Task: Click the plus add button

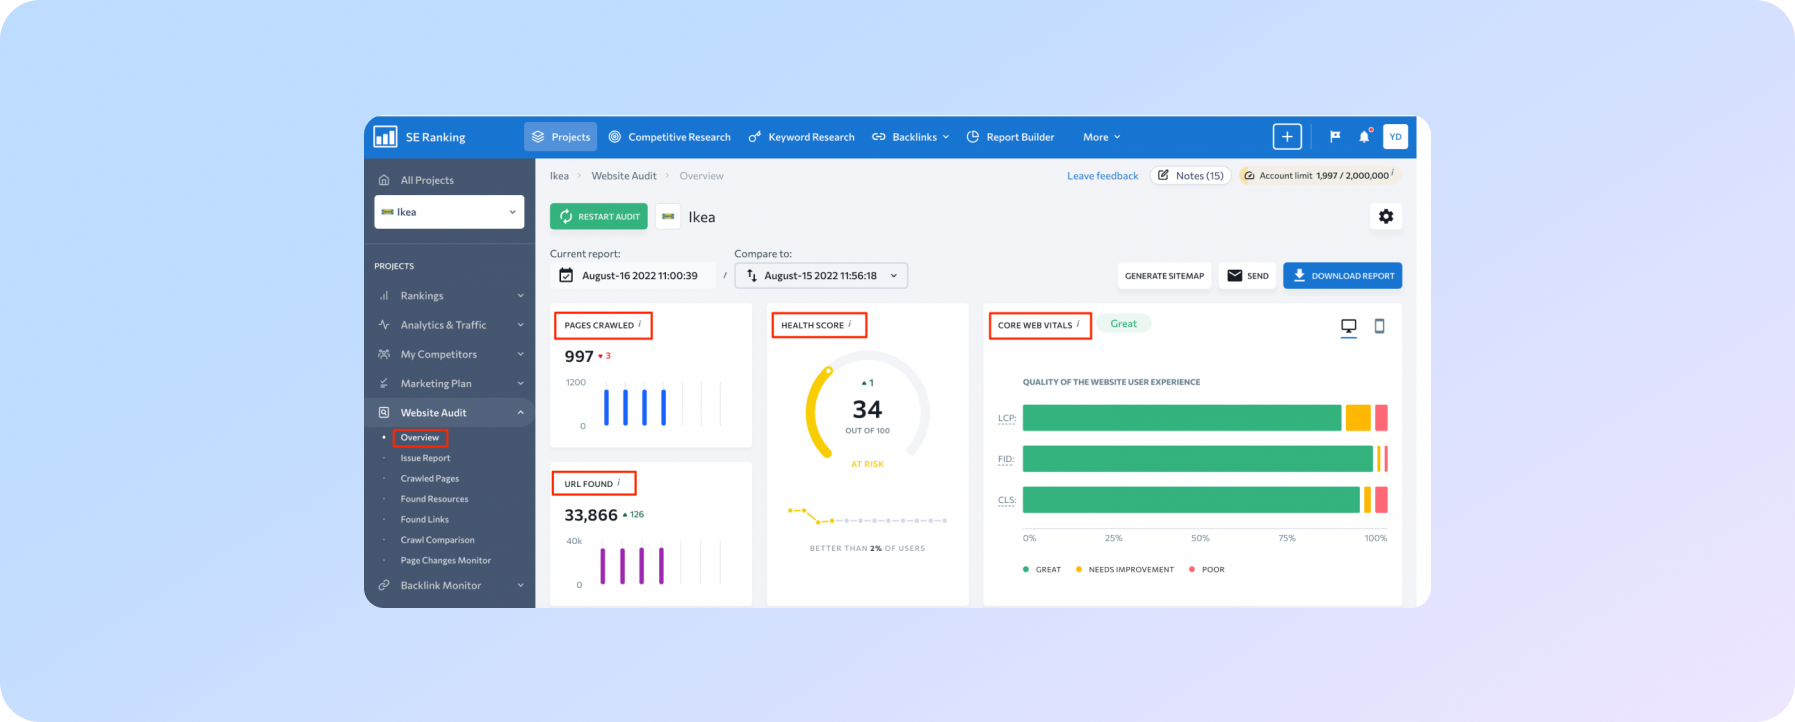Action: (x=1287, y=137)
